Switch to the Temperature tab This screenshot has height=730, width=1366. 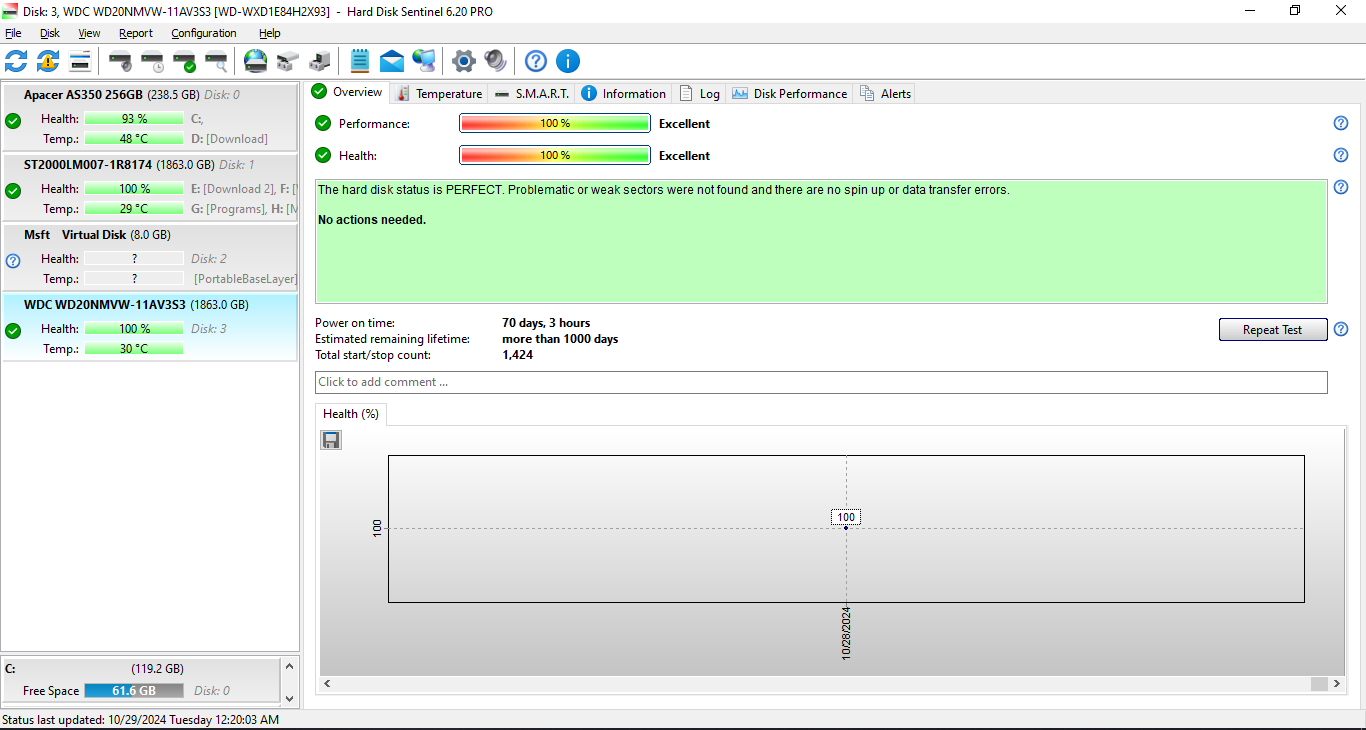pyautogui.click(x=439, y=94)
